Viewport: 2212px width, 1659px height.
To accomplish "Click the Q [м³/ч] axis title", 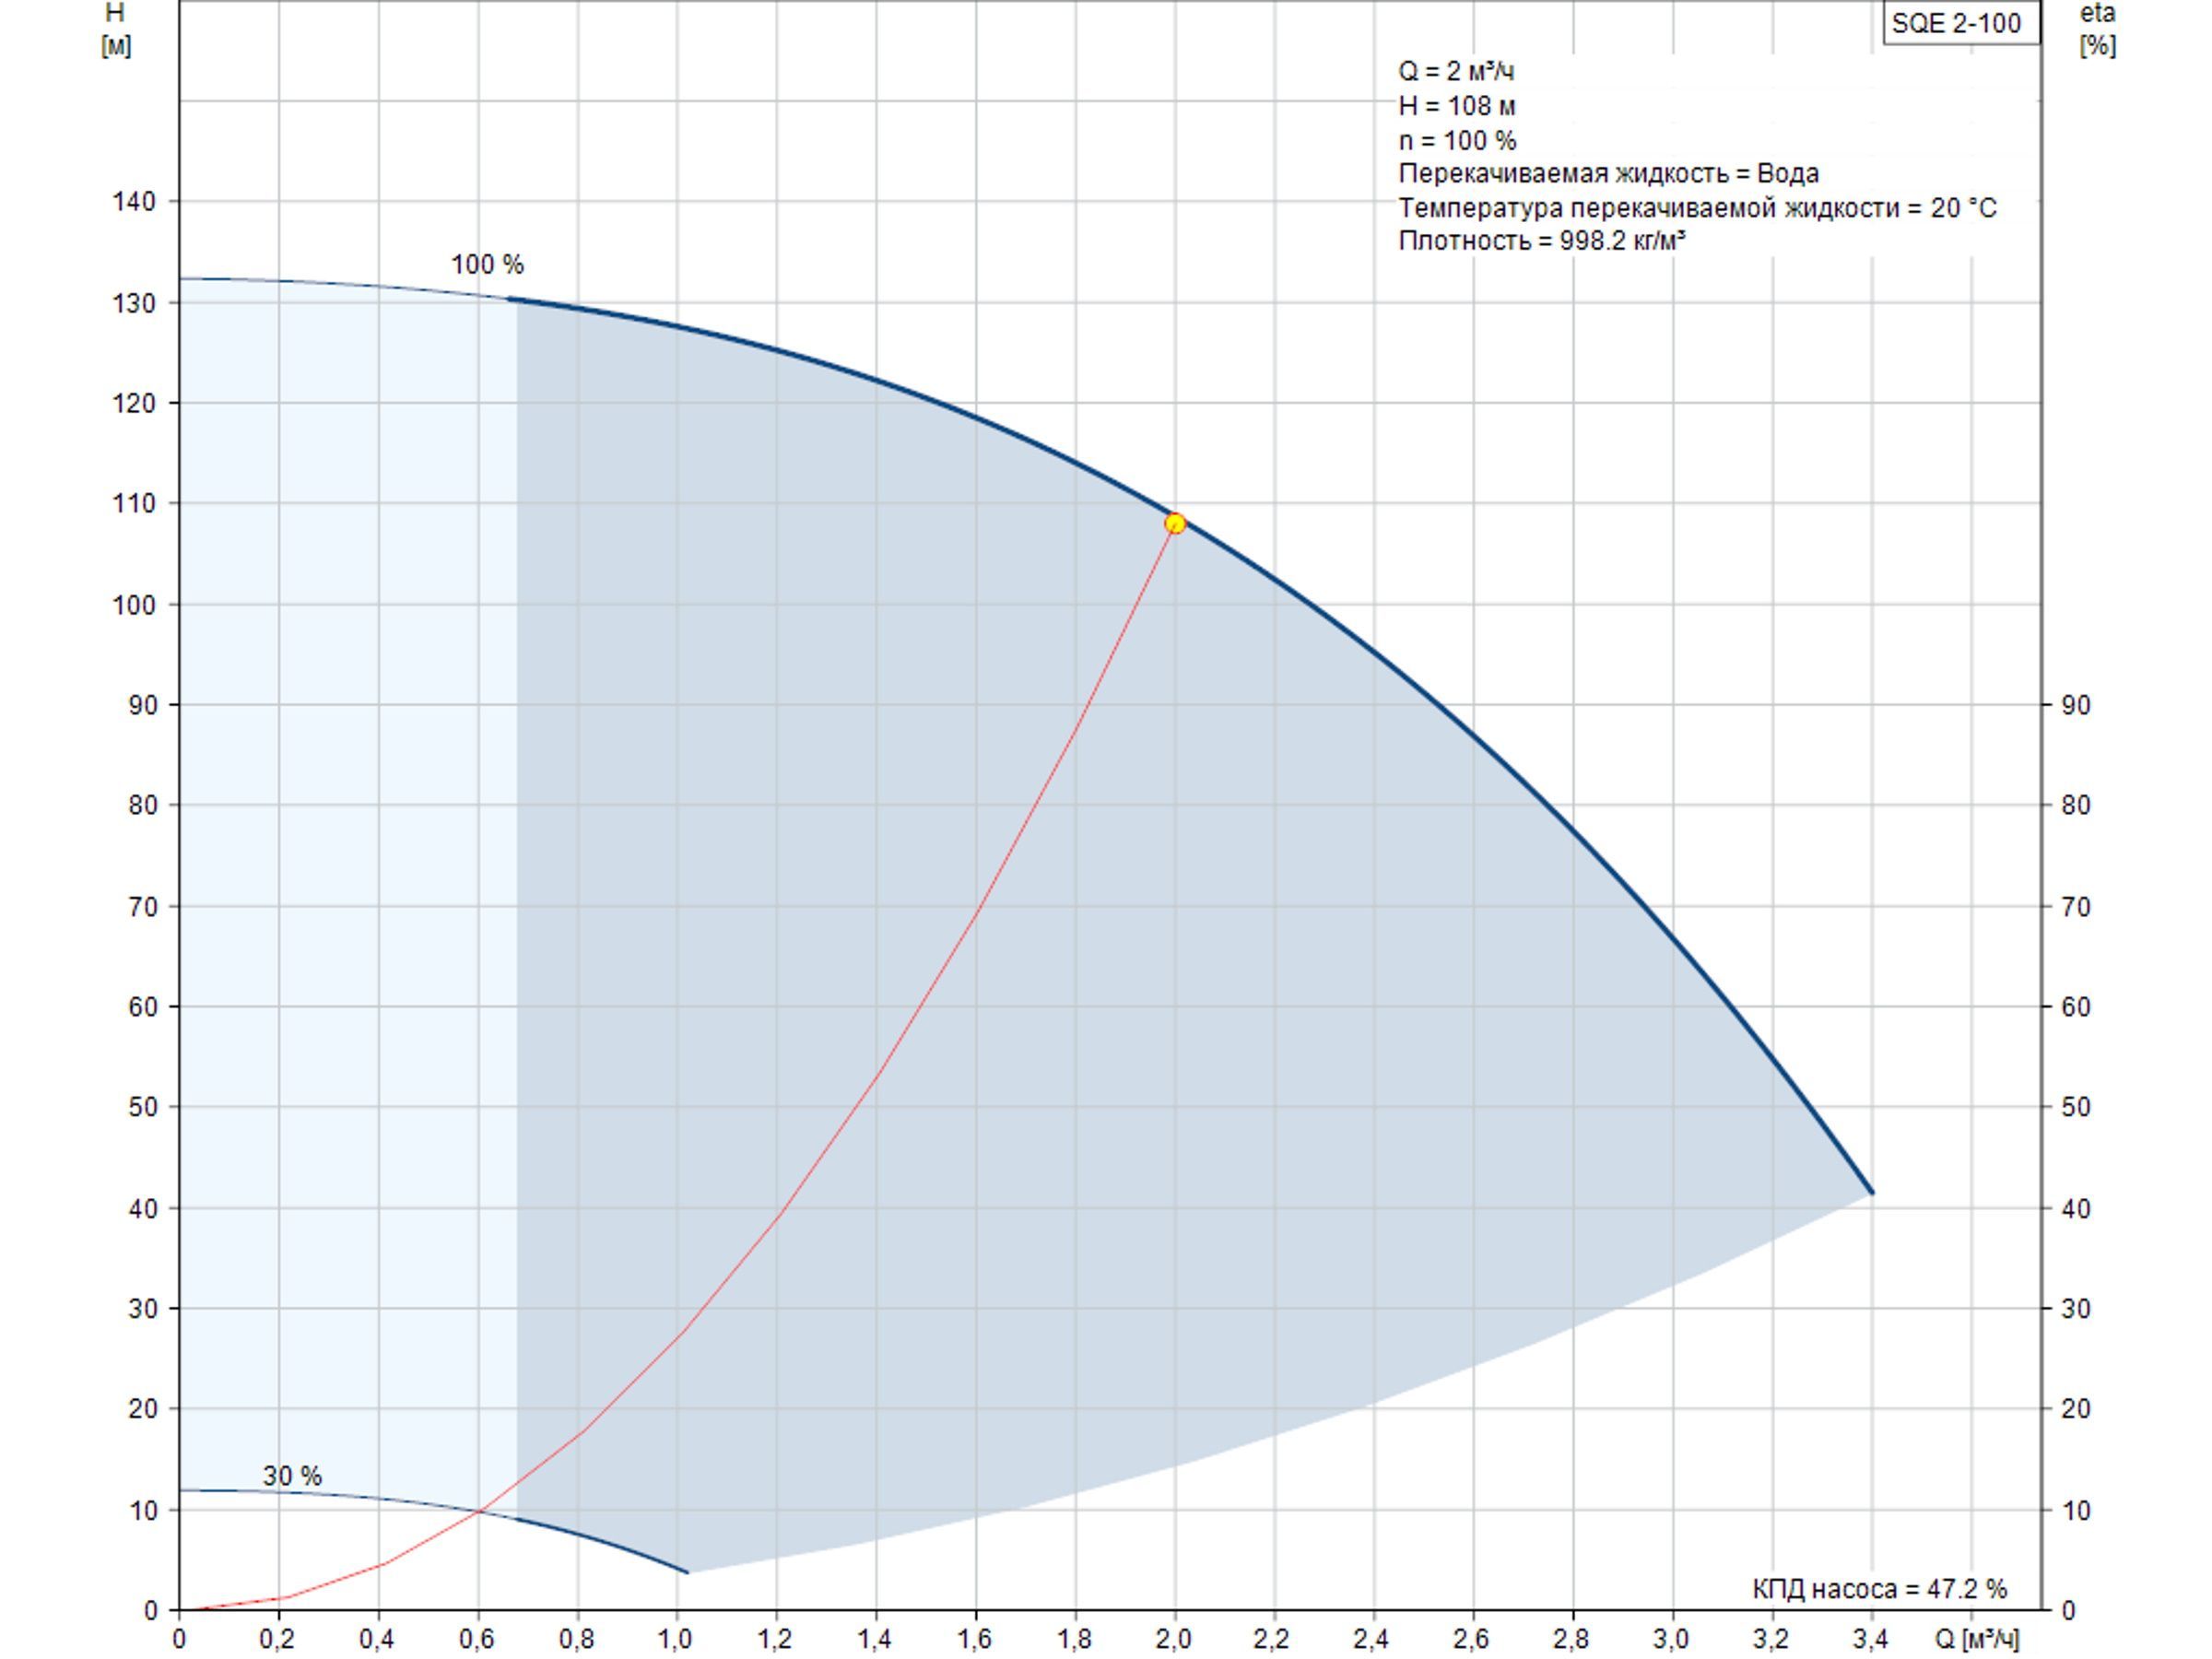I will click(1977, 1638).
